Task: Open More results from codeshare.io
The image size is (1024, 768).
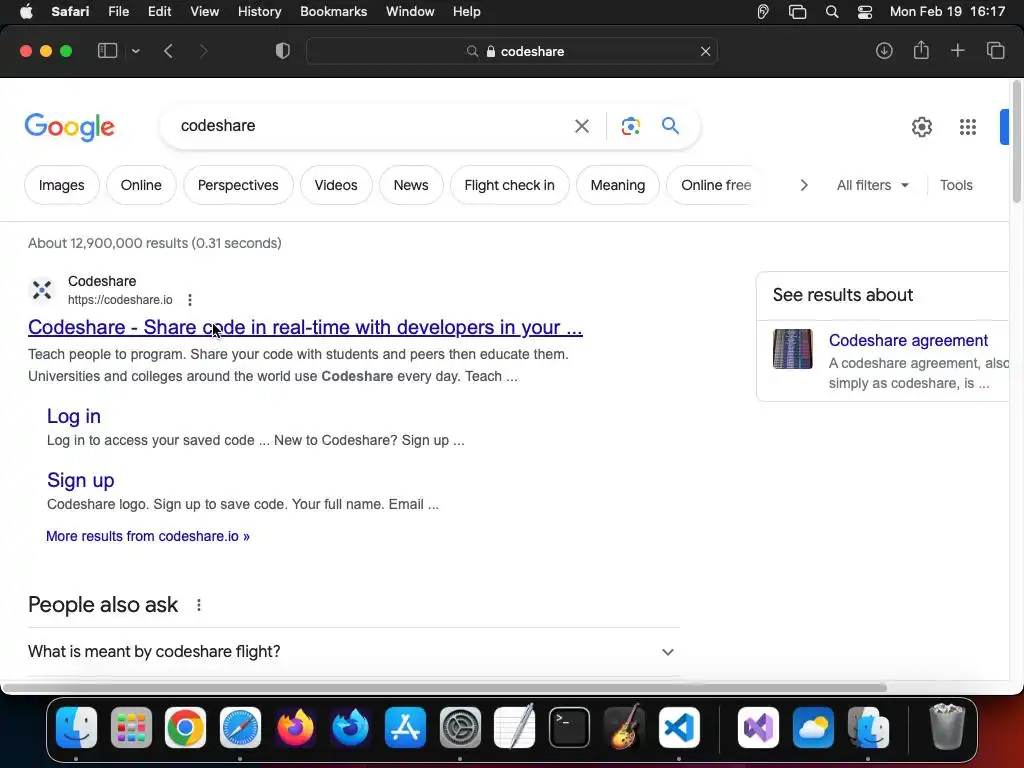Action: point(148,536)
